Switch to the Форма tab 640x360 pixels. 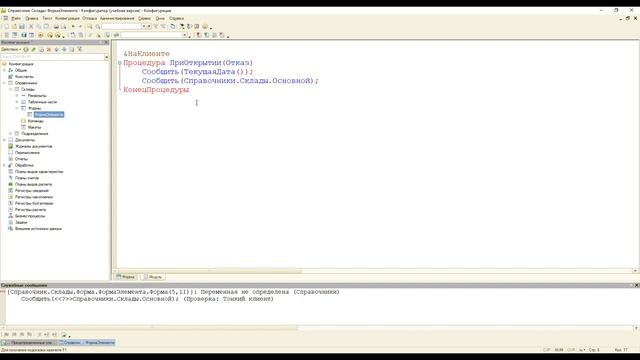pos(126,277)
